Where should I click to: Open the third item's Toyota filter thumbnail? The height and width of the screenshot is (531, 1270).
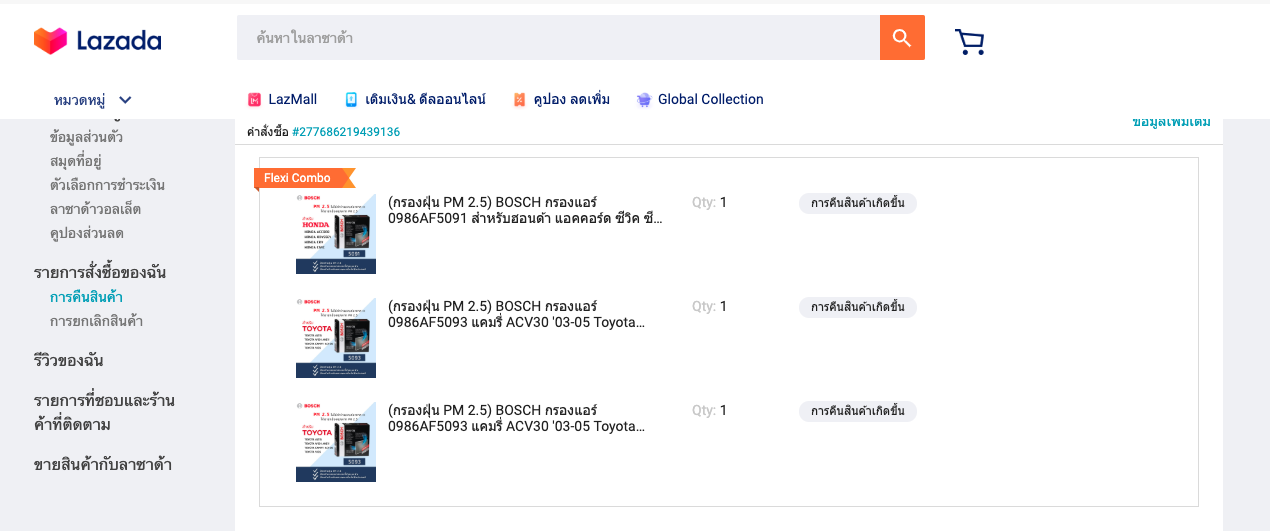pos(336,442)
